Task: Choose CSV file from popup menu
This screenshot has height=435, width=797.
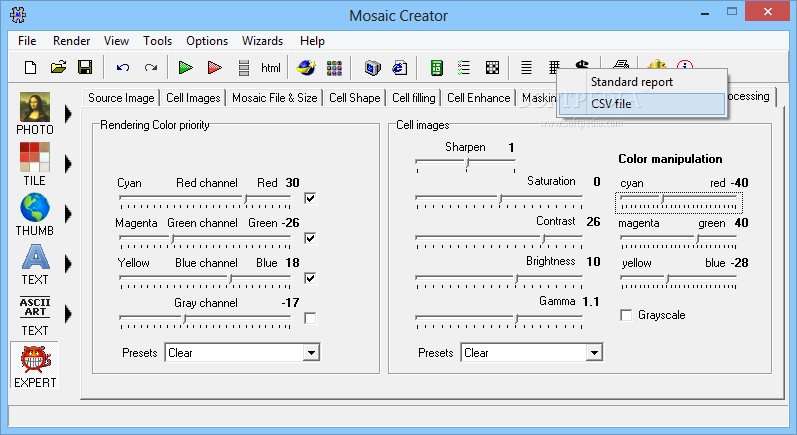Action: click(642, 104)
